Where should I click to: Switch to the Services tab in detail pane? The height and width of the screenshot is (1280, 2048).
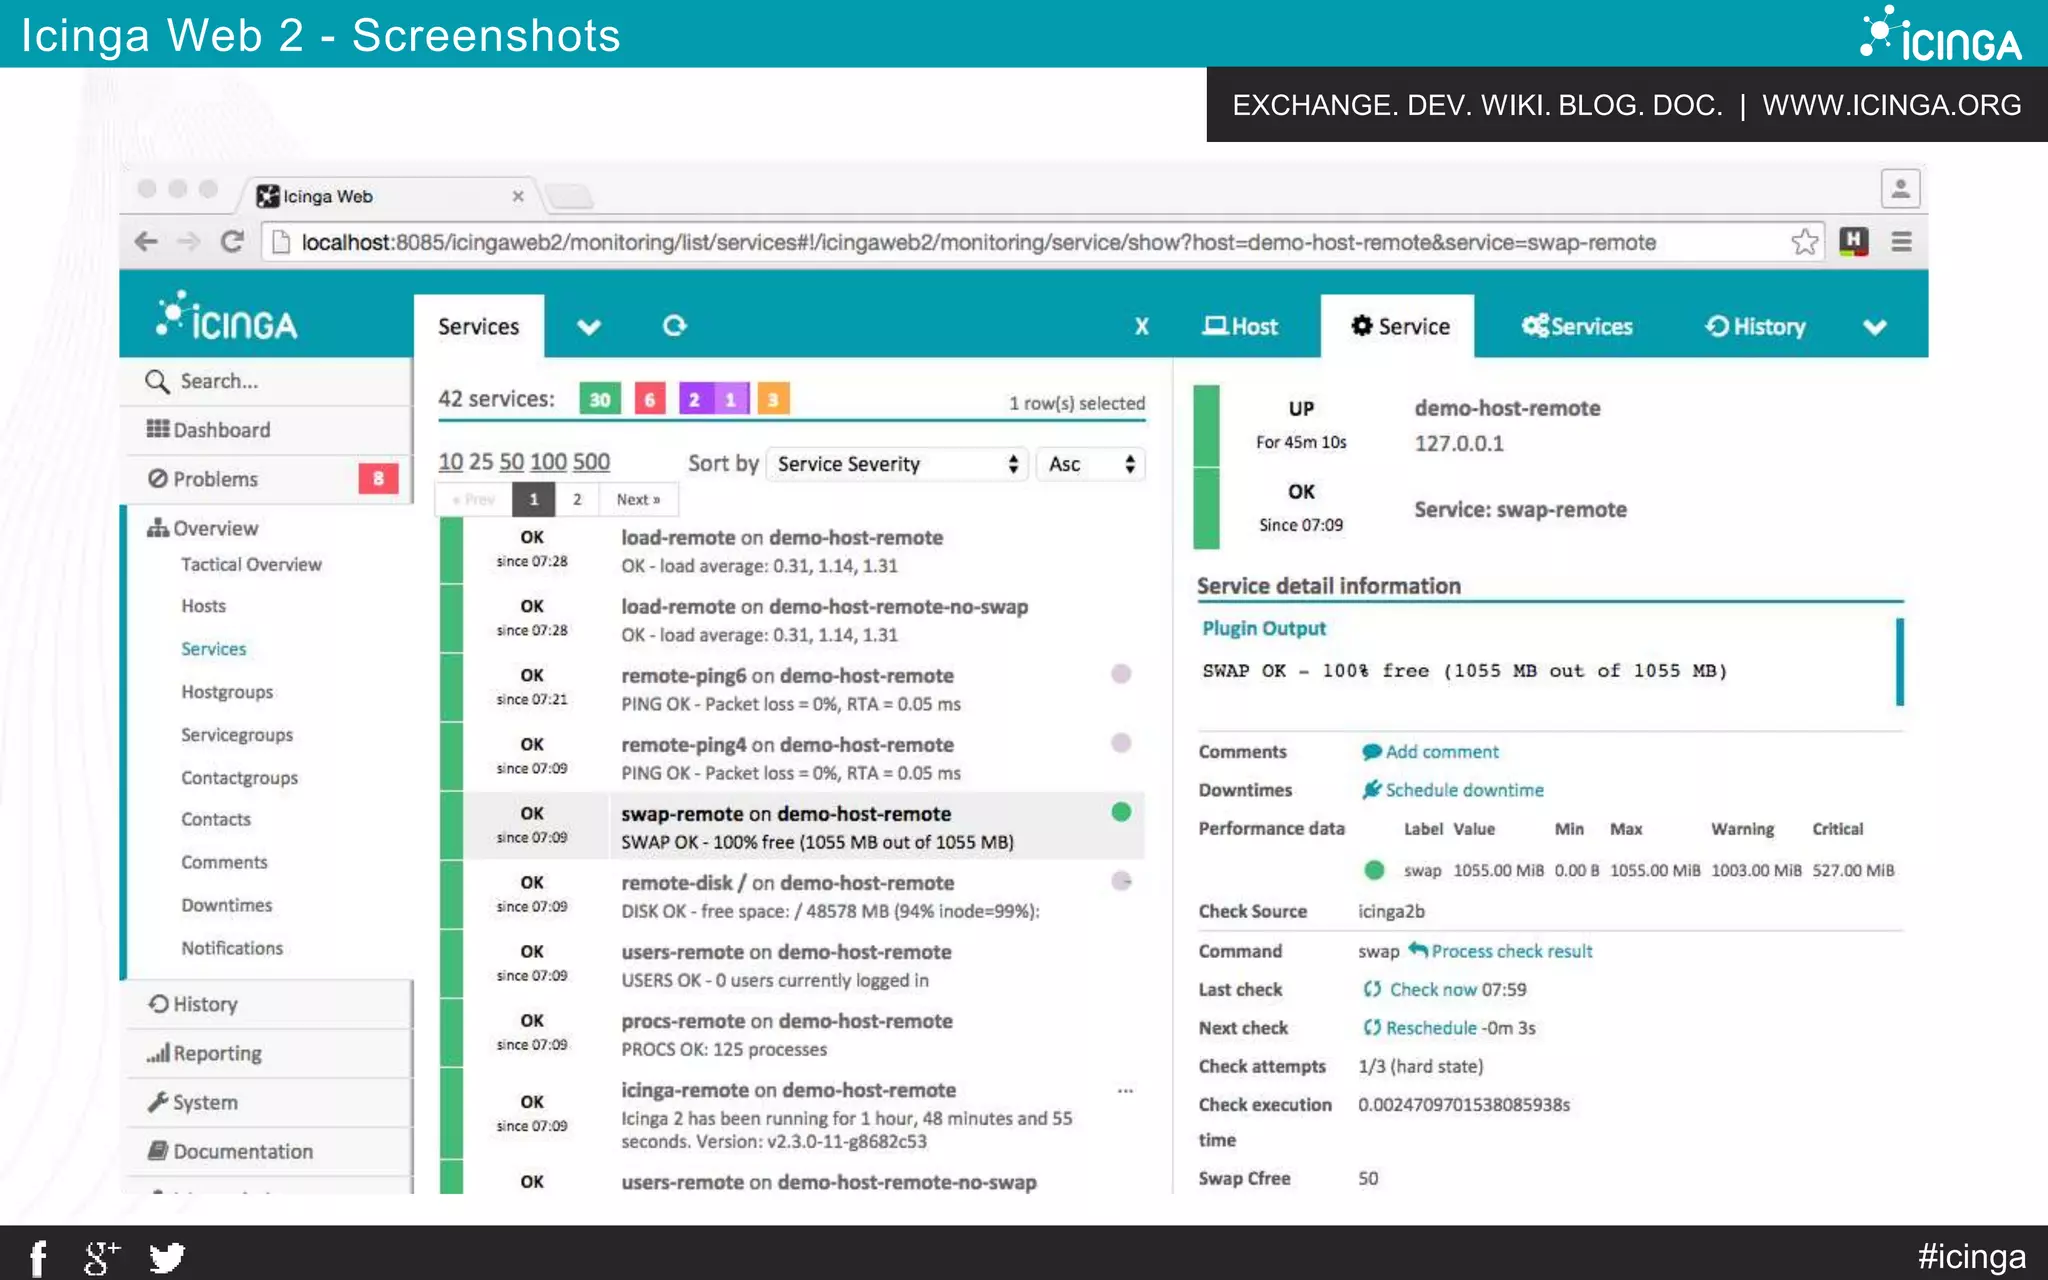tap(1577, 326)
